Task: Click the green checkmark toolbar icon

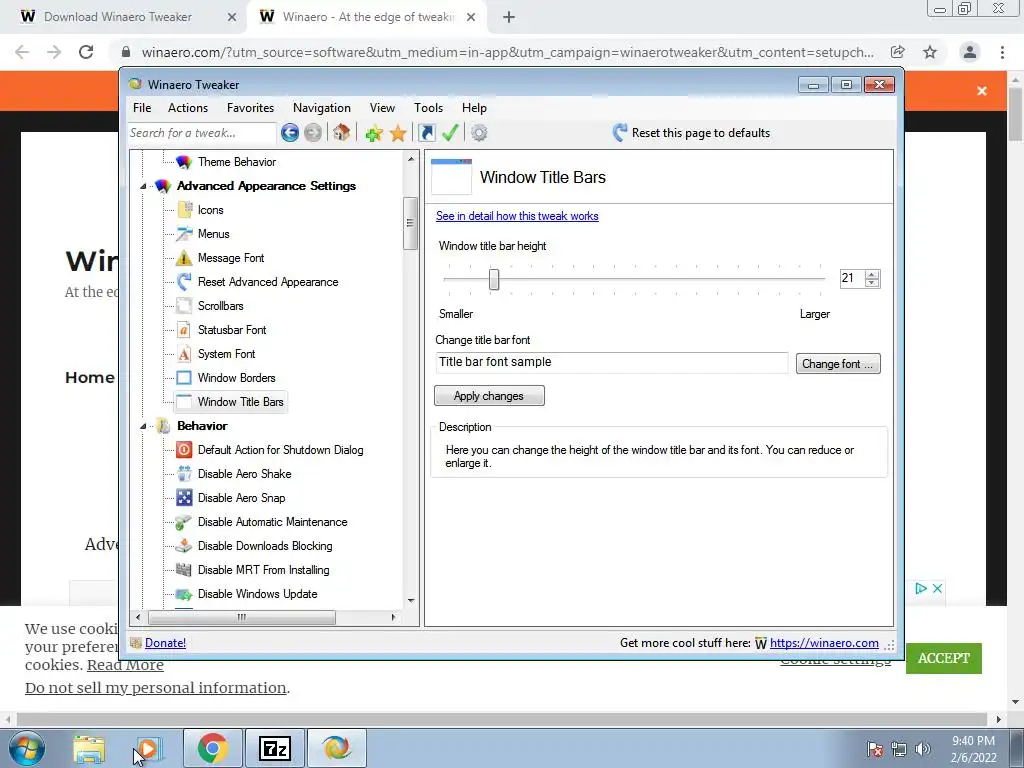Action: tap(450, 133)
